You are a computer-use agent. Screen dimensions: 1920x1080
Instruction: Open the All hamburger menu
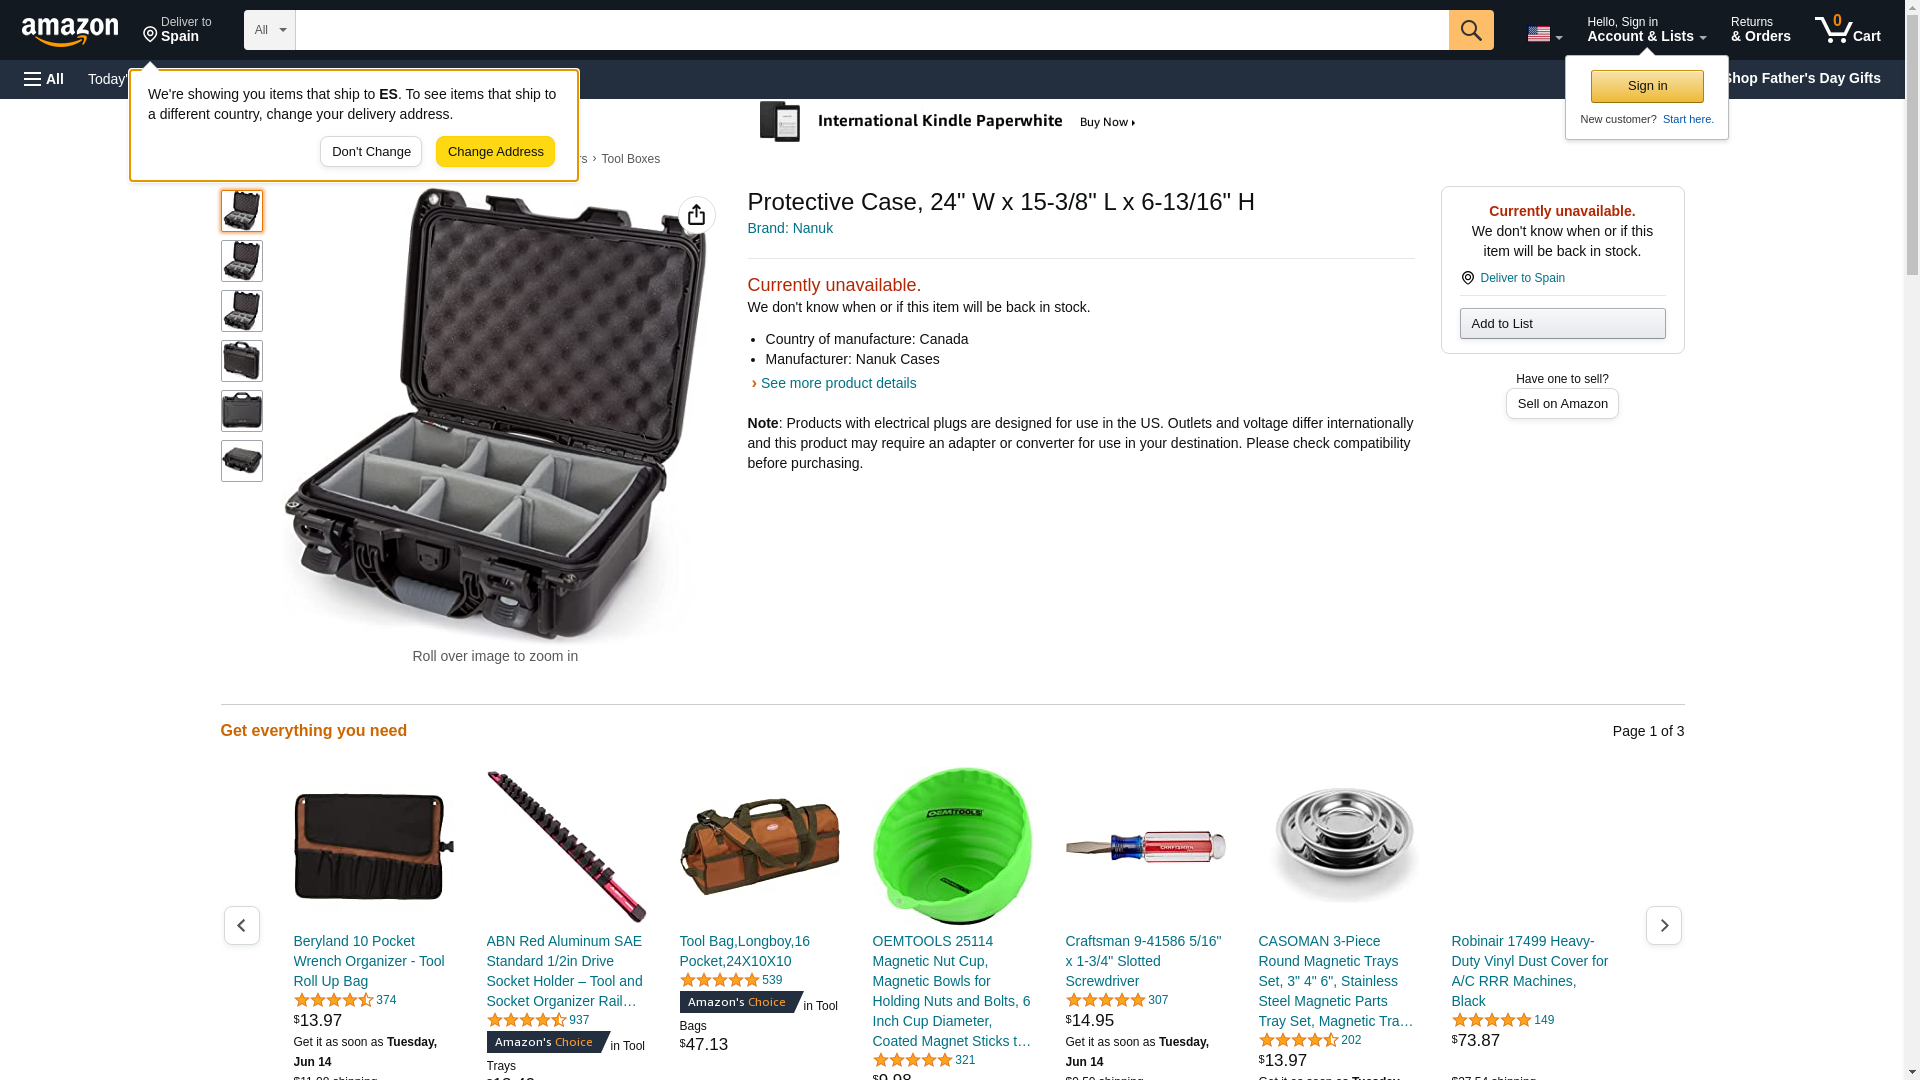pyautogui.click(x=44, y=79)
